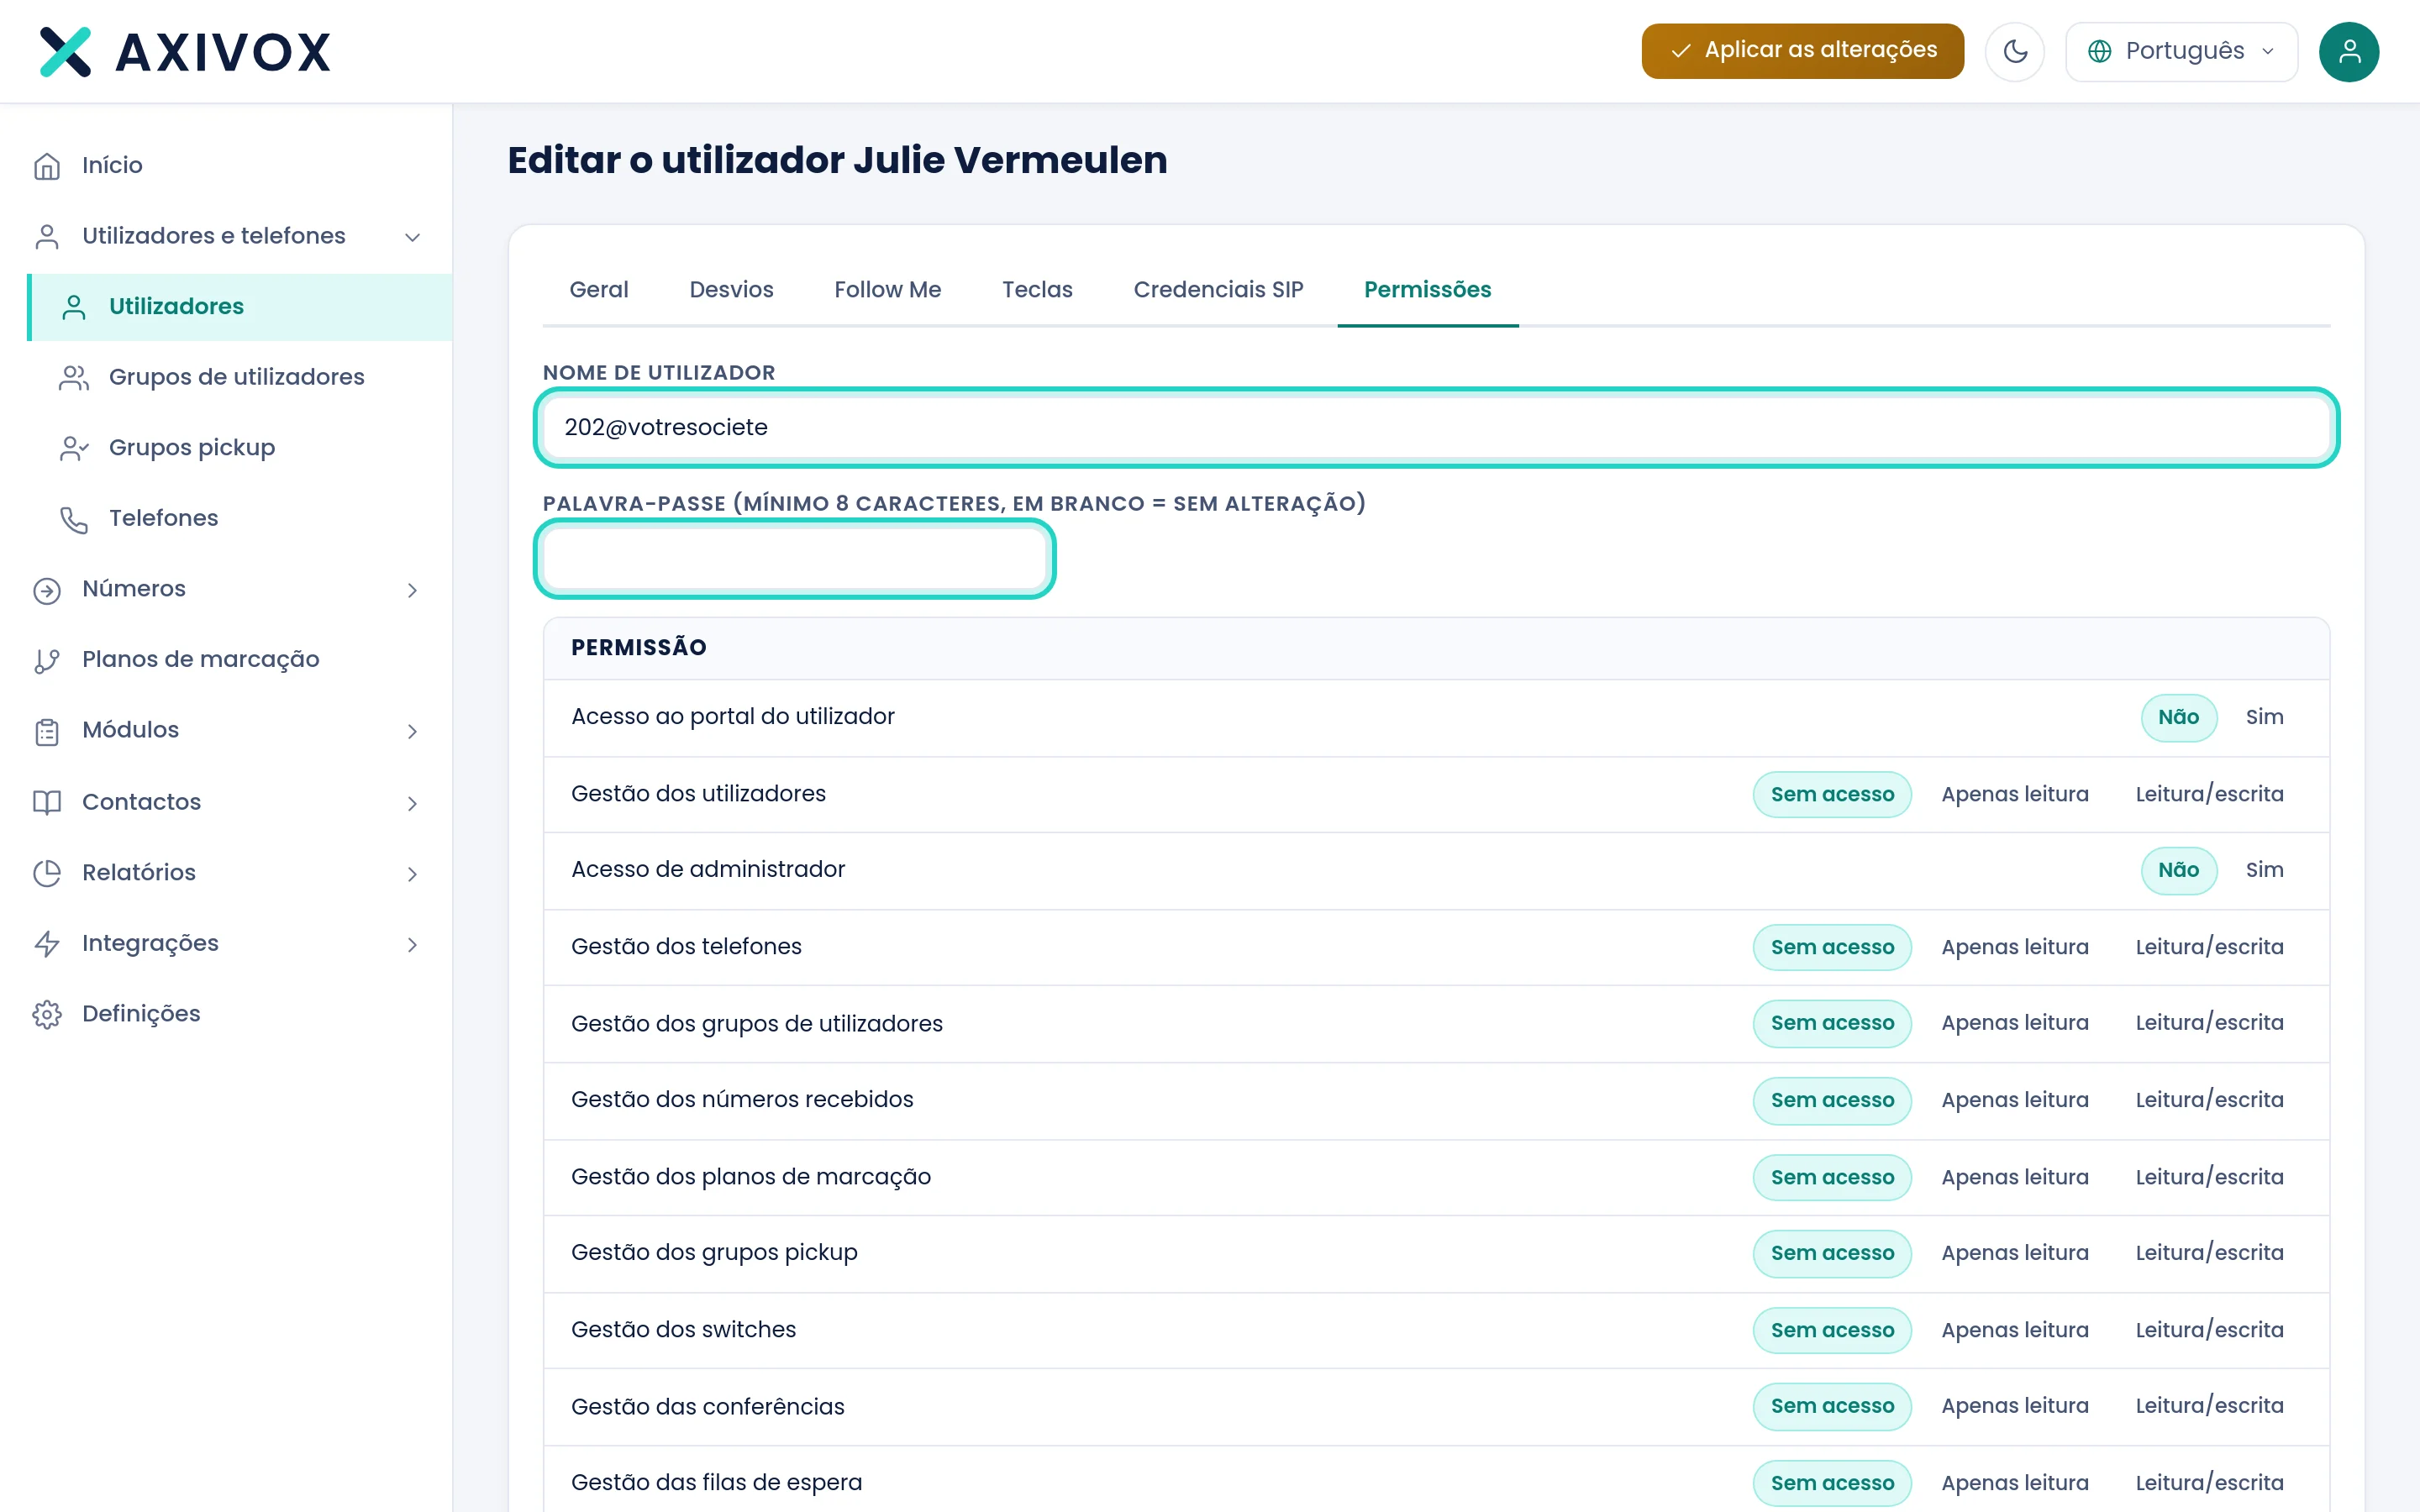2420x1512 pixels.
Task: Open the Credenciais SIP tab
Action: click(1218, 290)
